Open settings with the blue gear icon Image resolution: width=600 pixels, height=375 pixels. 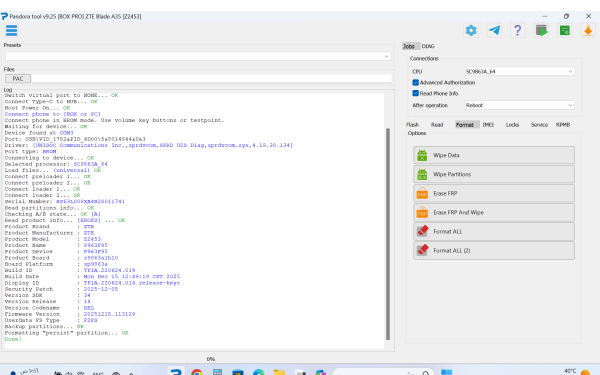pos(471,30)
